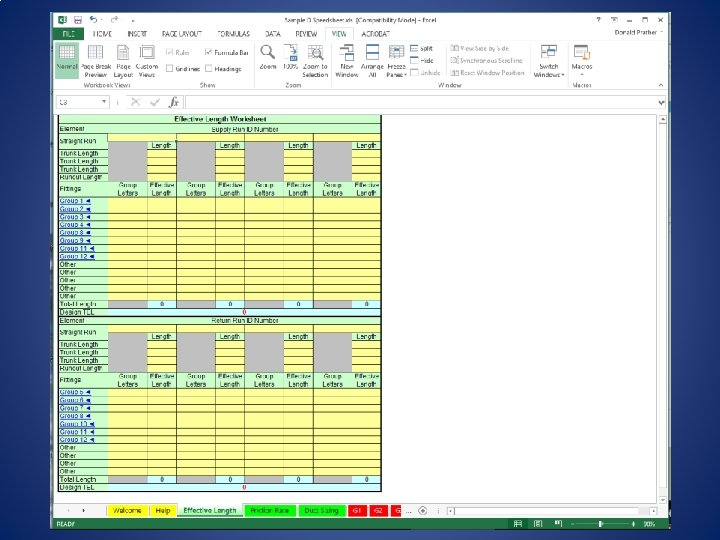Hide the current window
Image resolution: width=720 pixels, height=540 pixels.
(422, 60)
